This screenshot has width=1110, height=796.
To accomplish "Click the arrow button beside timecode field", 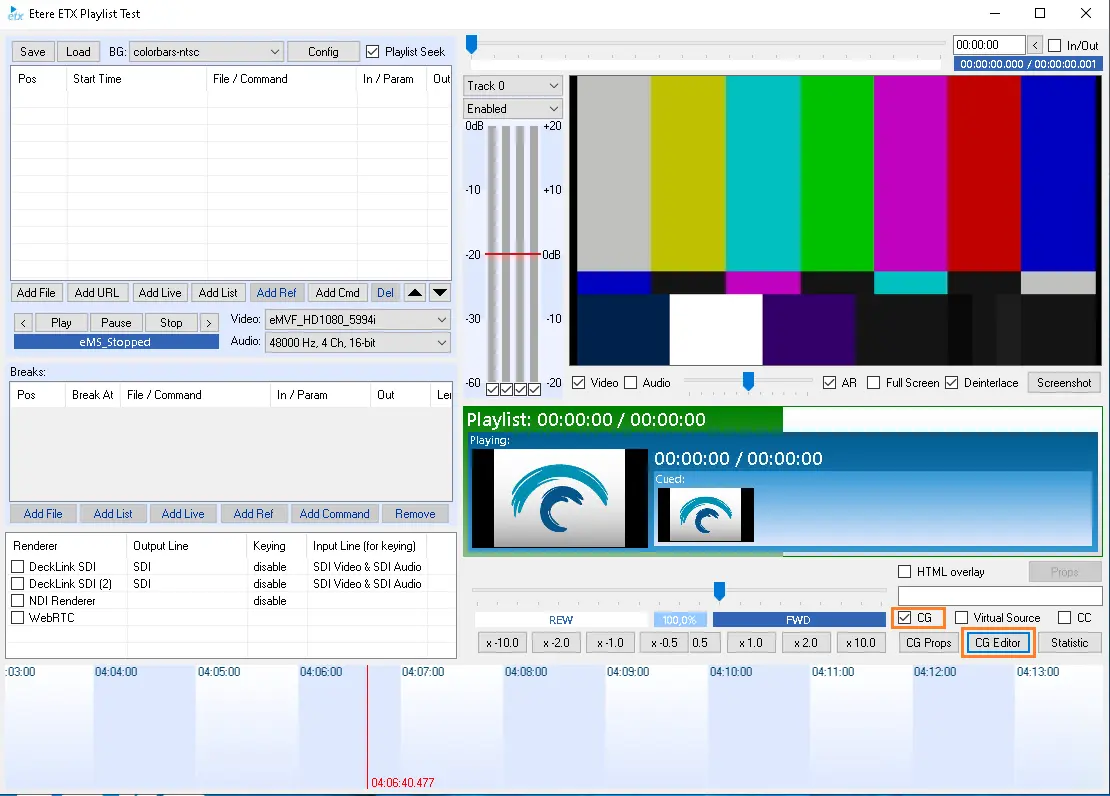I will click(1035, 45).
